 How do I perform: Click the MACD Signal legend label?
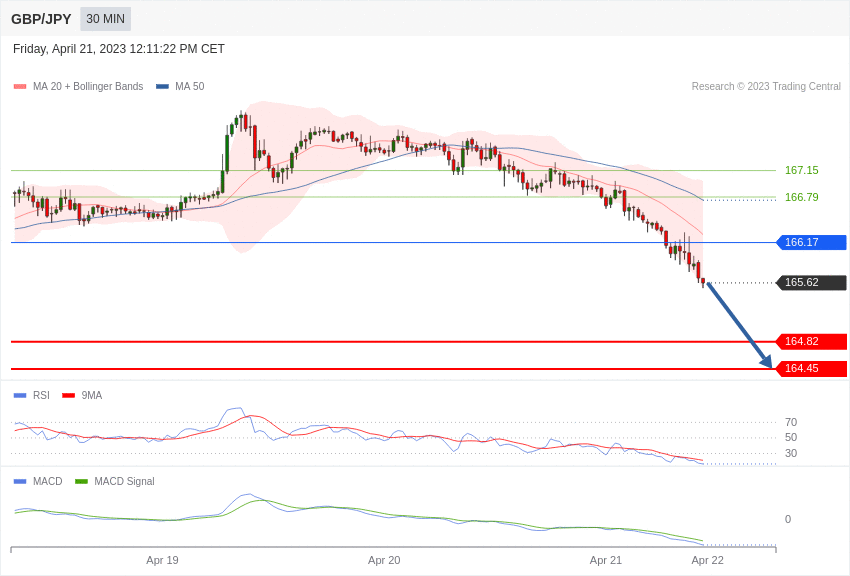click(x=124, y=482)
